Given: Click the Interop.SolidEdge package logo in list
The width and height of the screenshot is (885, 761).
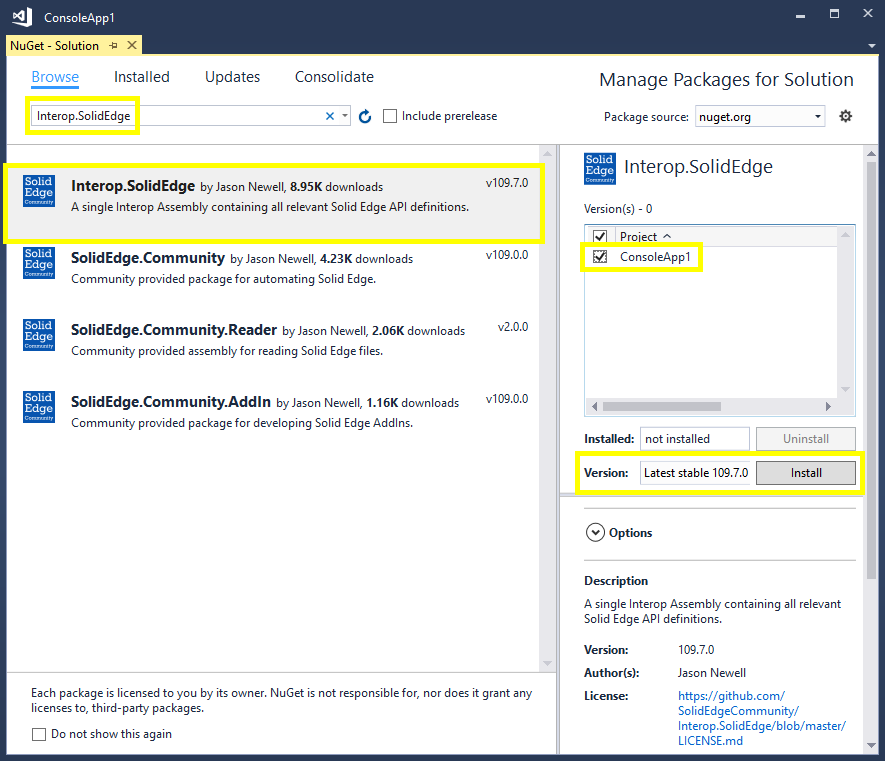Looking at the screenshot, I should click(x=39, y=191).
